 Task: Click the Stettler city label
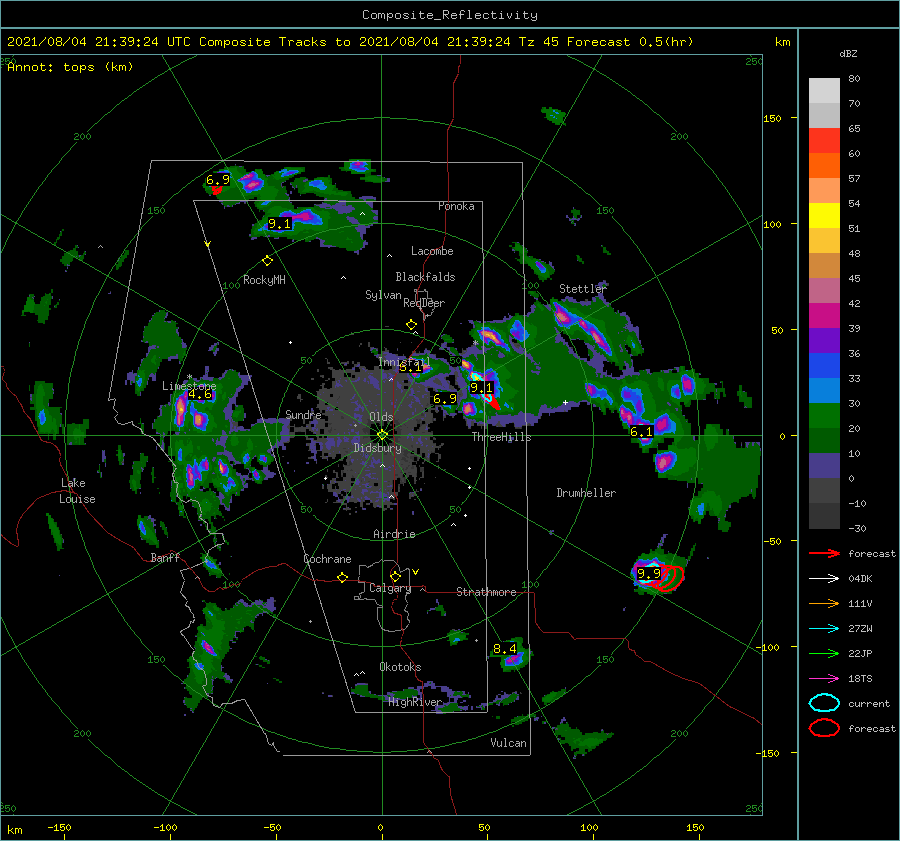583,289
